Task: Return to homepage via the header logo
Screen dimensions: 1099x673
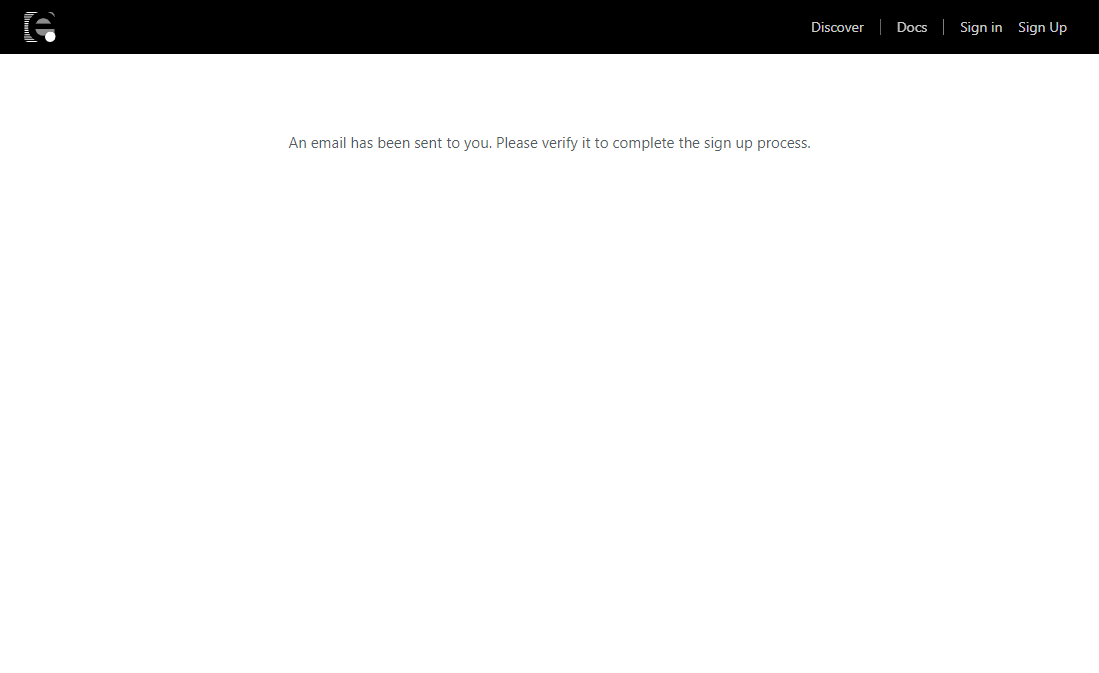Action: tap(39, 27)
